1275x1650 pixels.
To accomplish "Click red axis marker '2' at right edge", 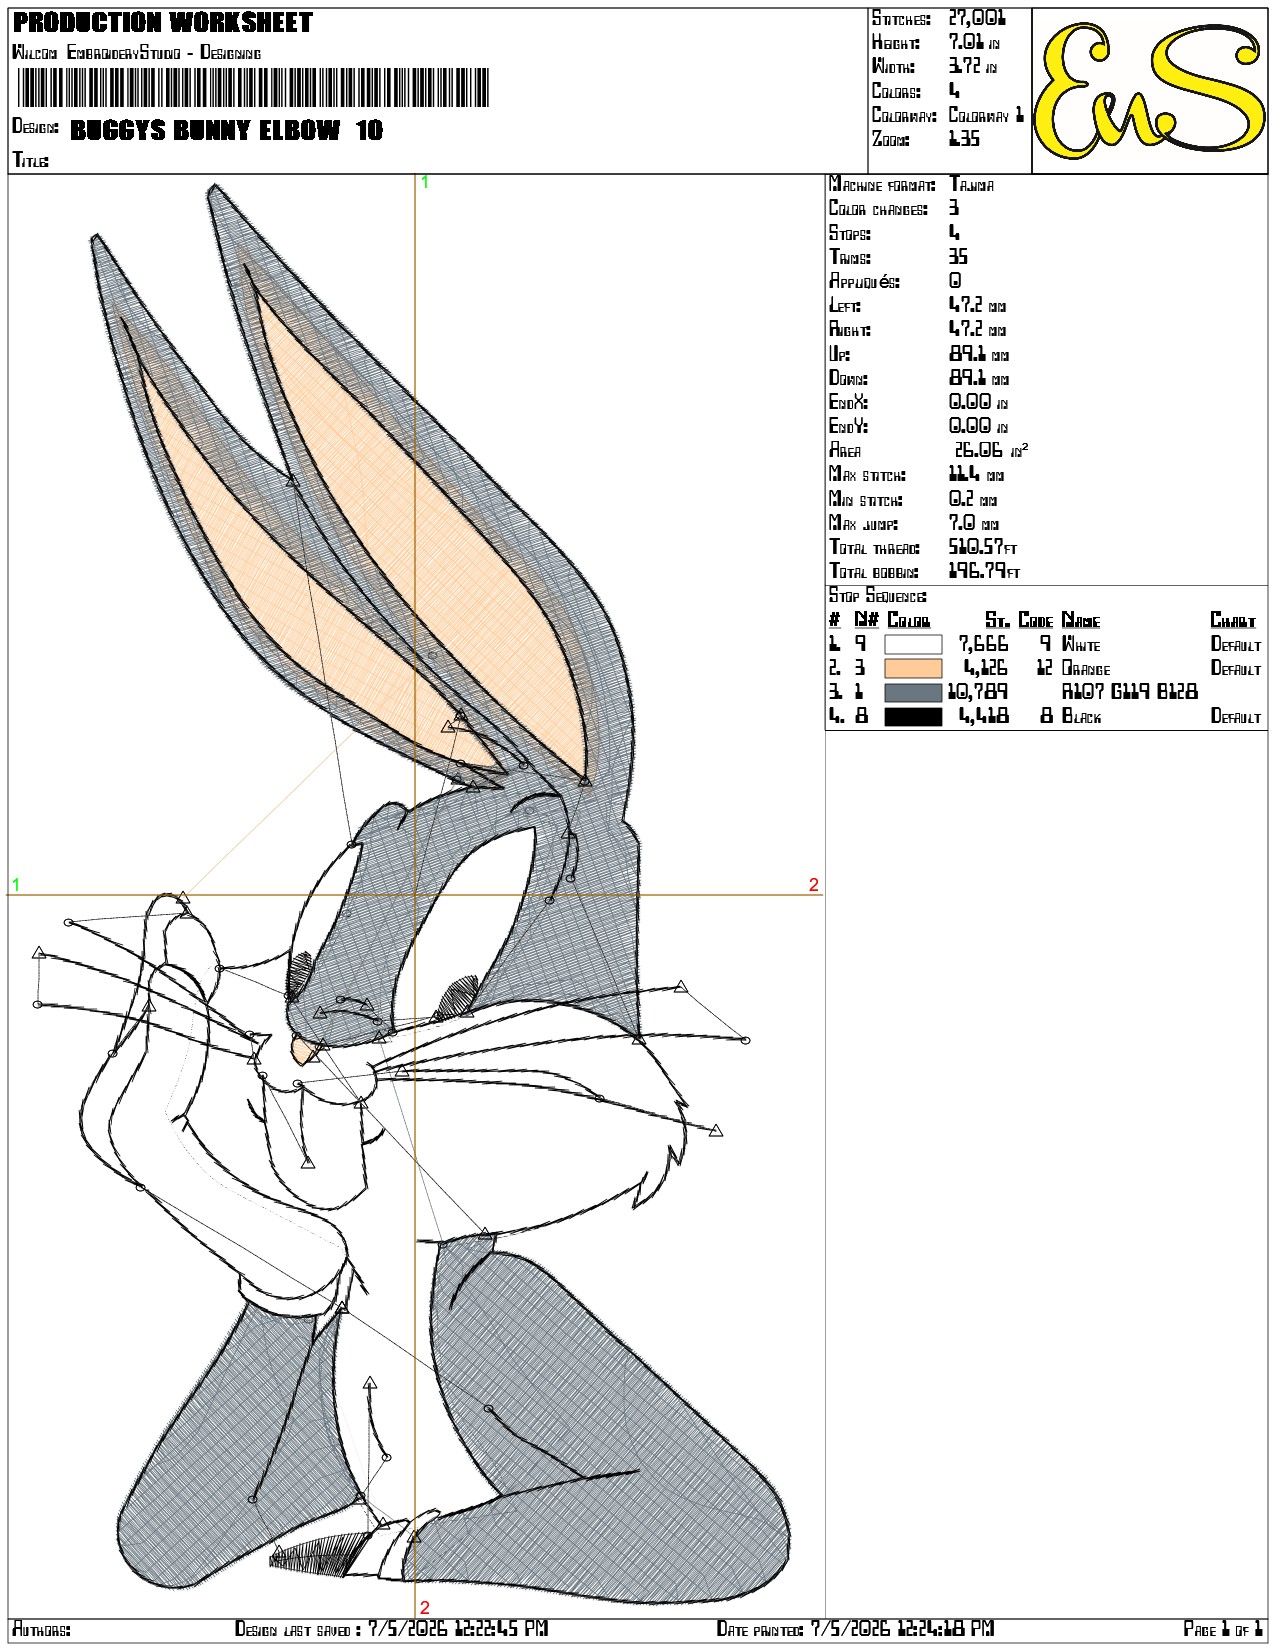I will [814, 885].
